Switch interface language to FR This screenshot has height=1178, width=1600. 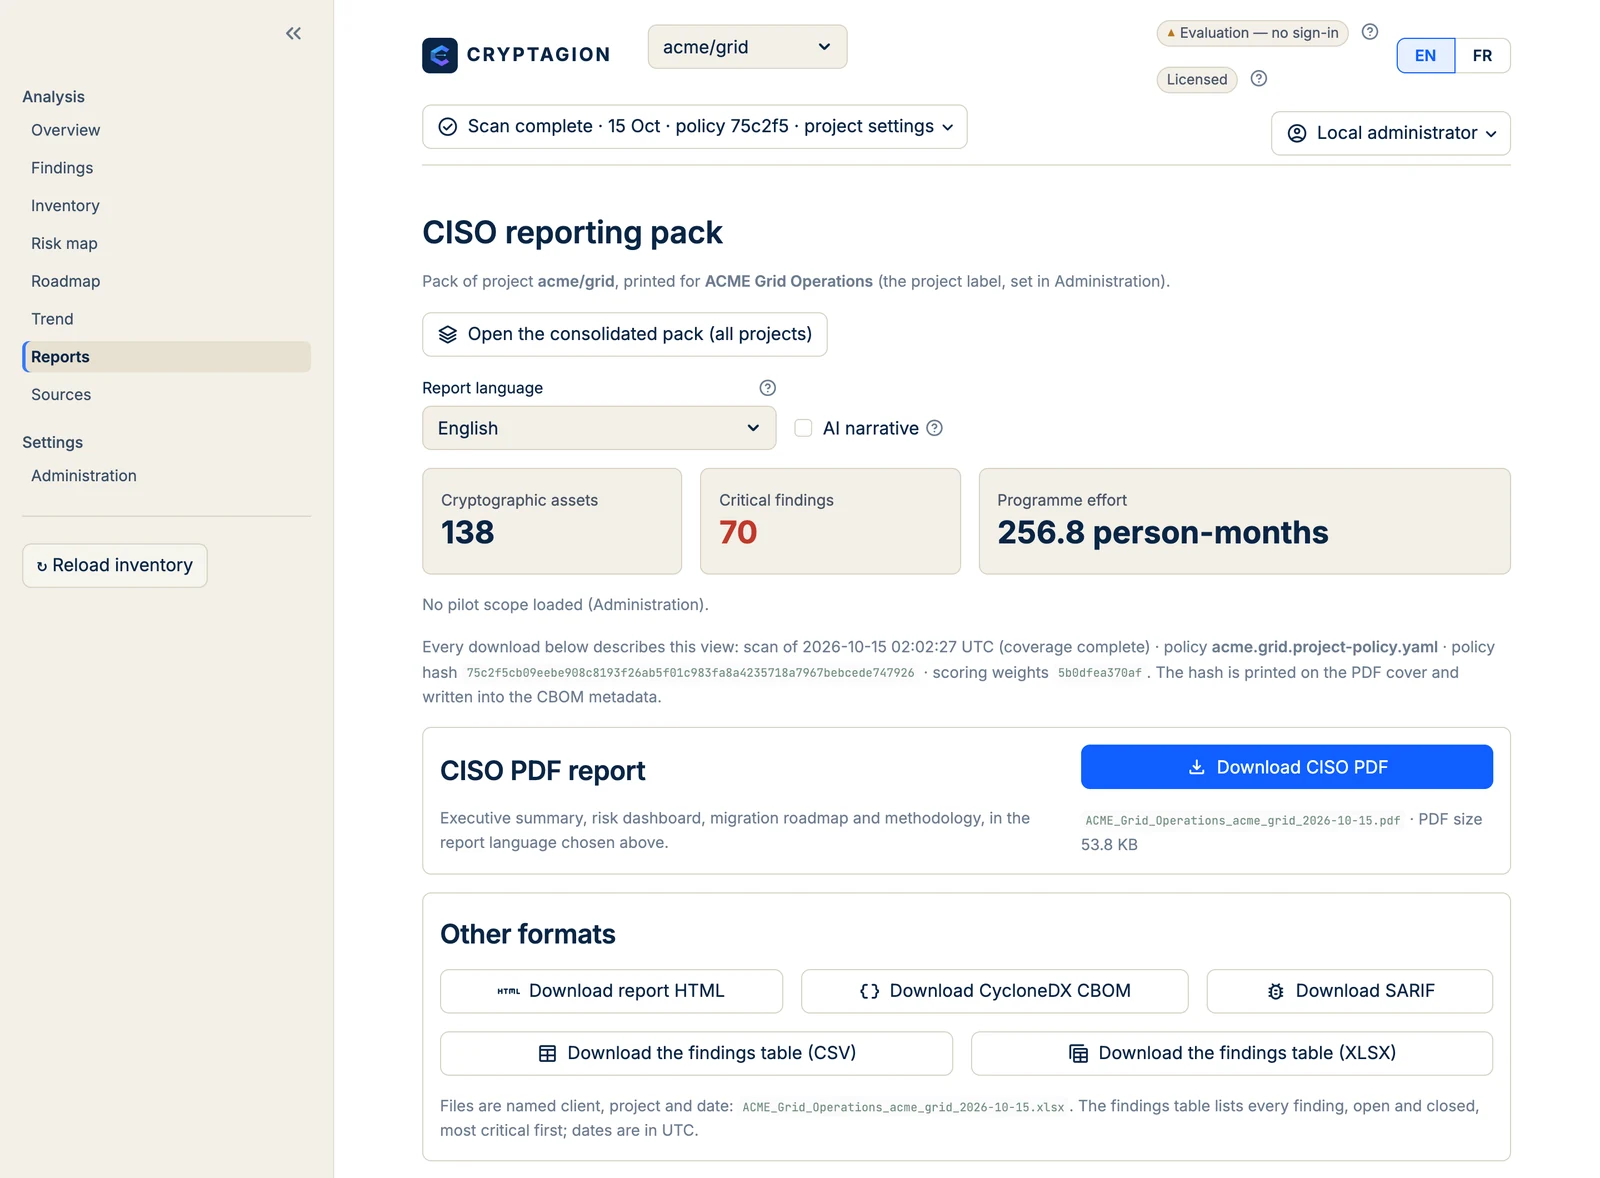pyautogui.click(x=1482, y=56)
